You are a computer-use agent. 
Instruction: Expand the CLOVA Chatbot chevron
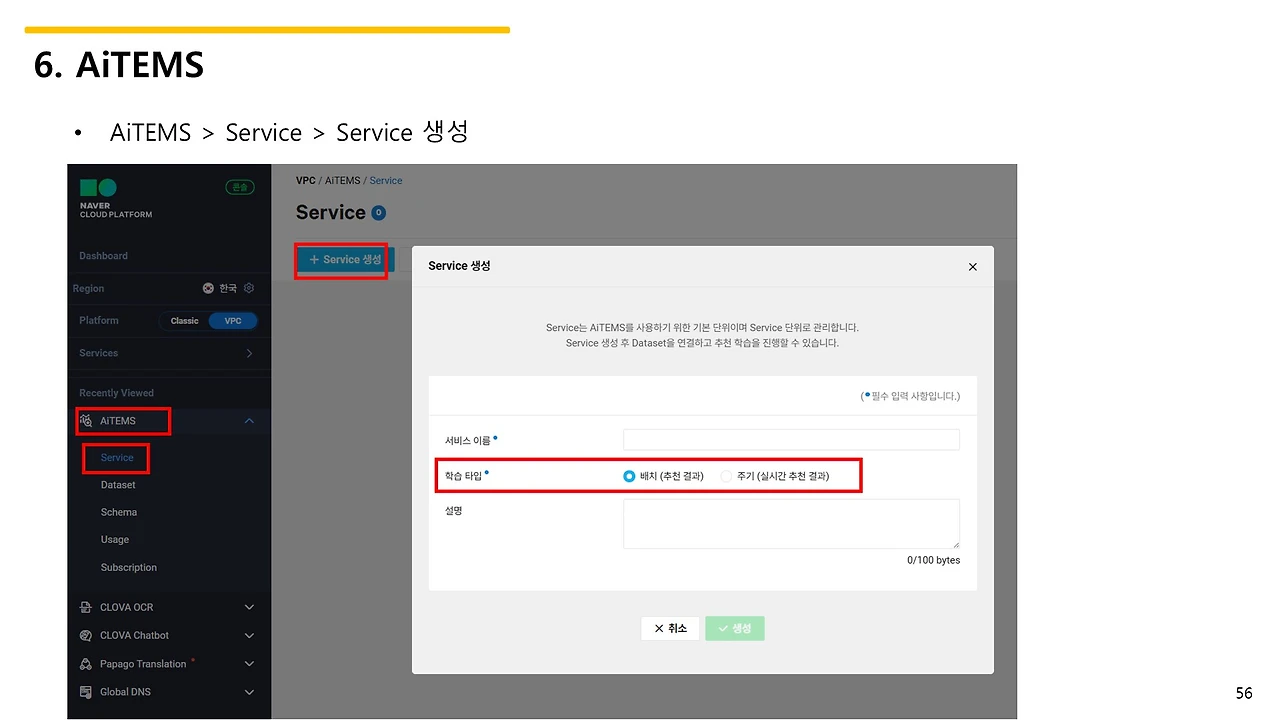pyautogui.click(x=249, y=635)
